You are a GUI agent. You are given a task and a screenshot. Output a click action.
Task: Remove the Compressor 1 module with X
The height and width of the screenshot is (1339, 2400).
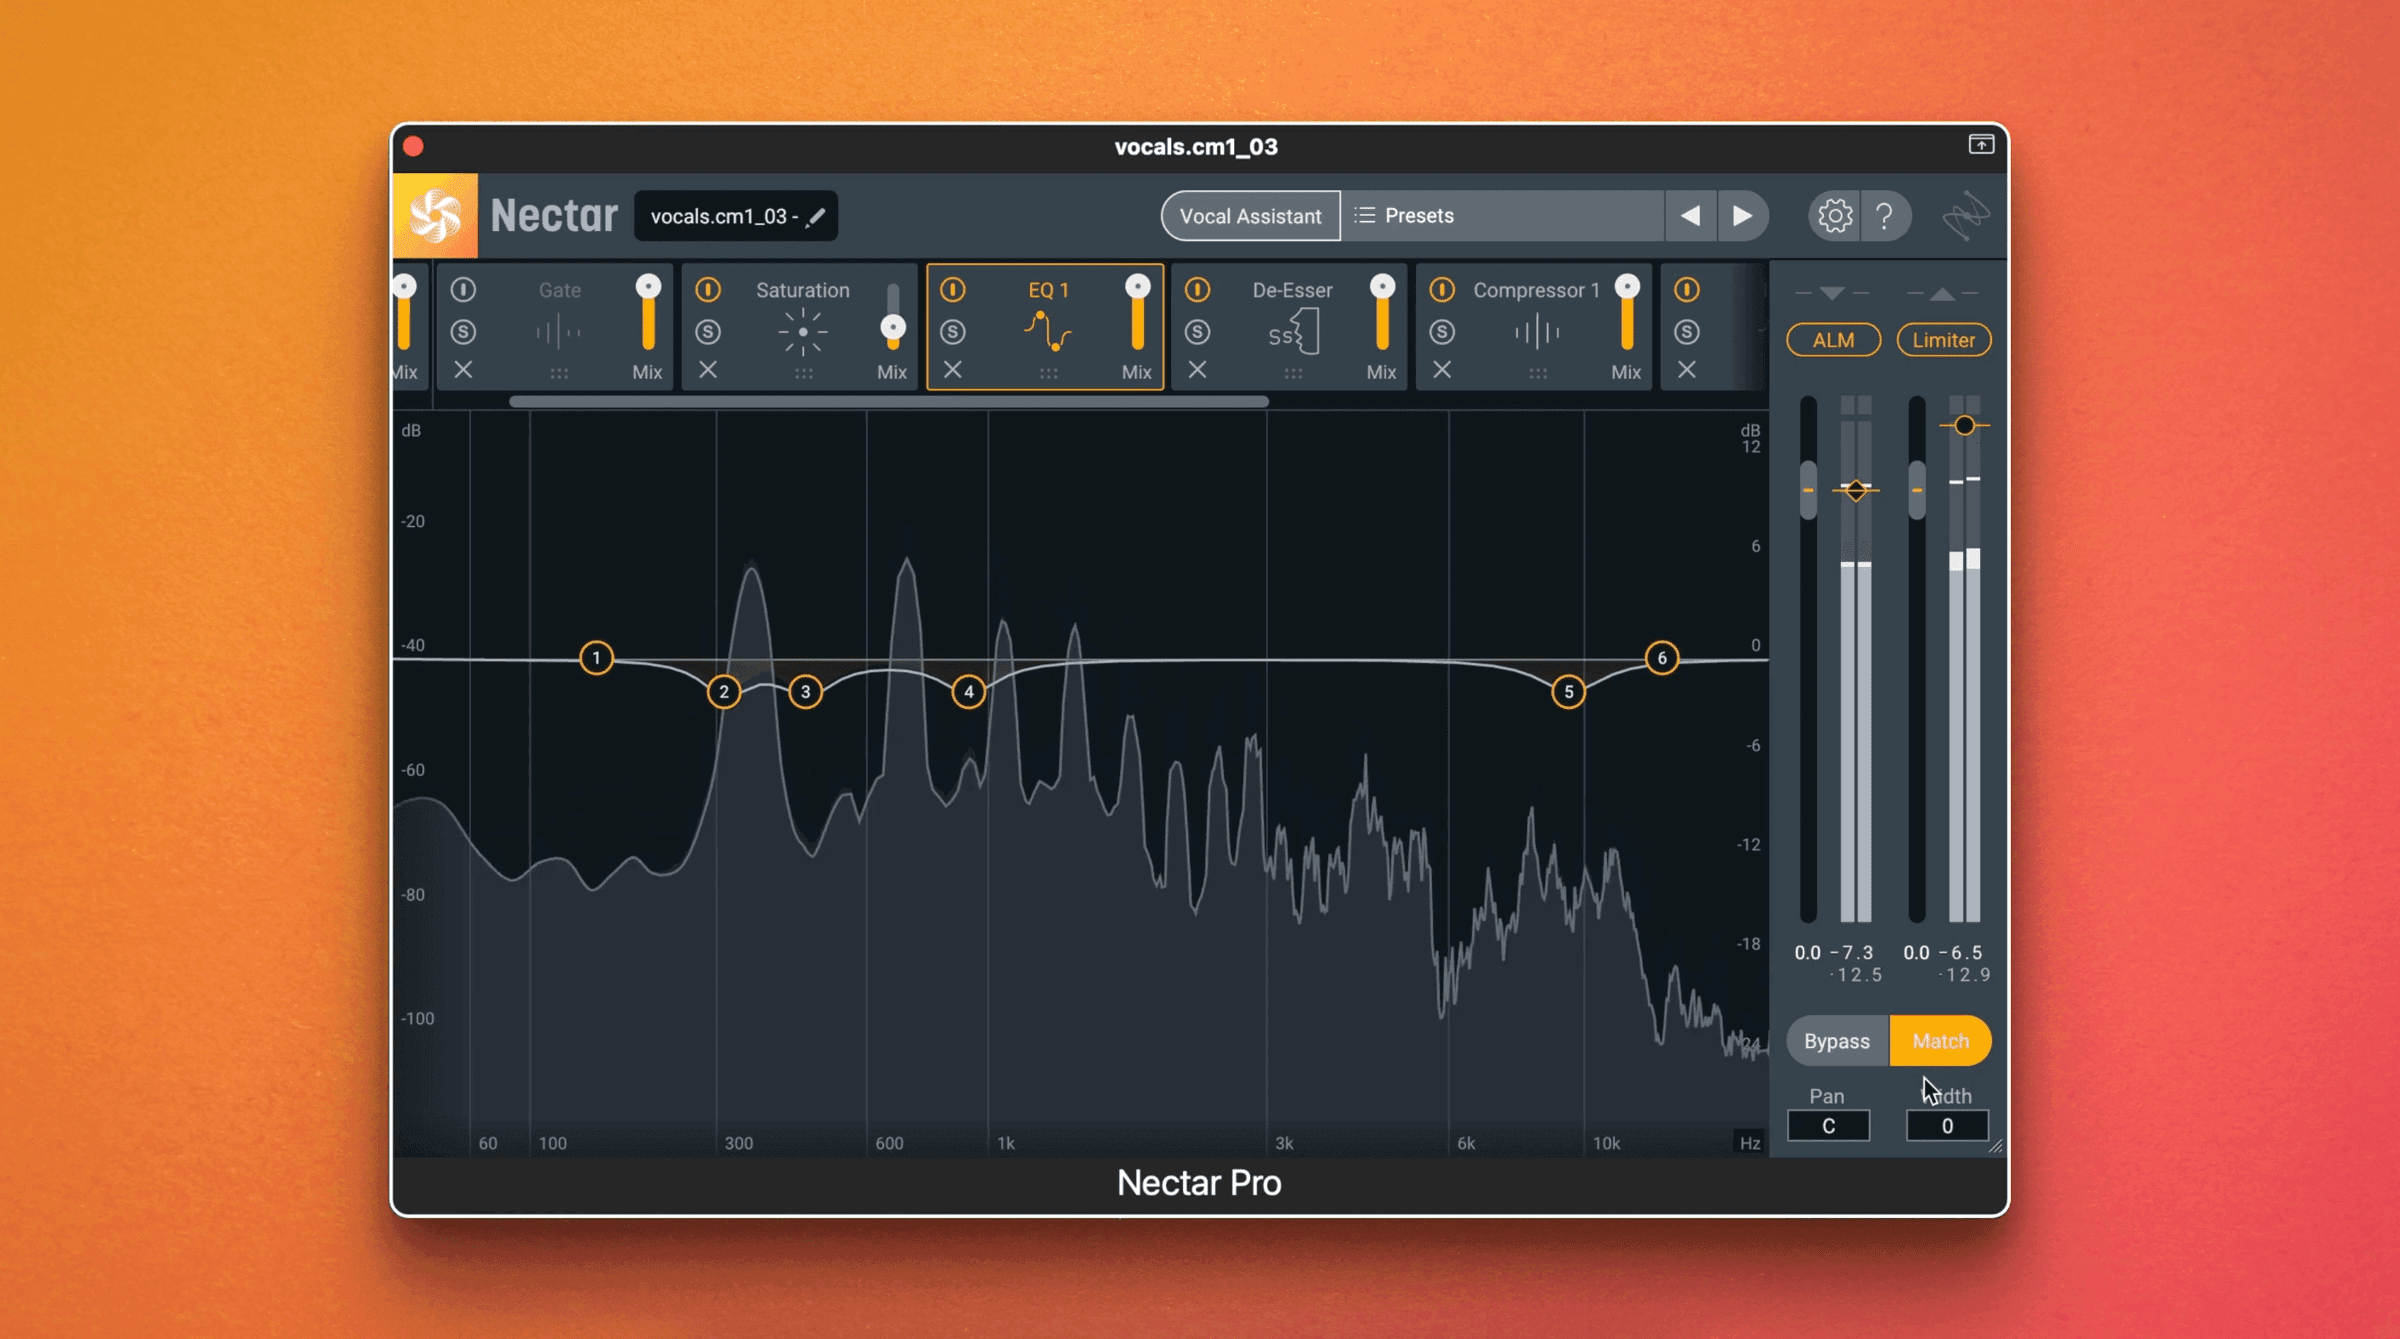pos(1442,370)
